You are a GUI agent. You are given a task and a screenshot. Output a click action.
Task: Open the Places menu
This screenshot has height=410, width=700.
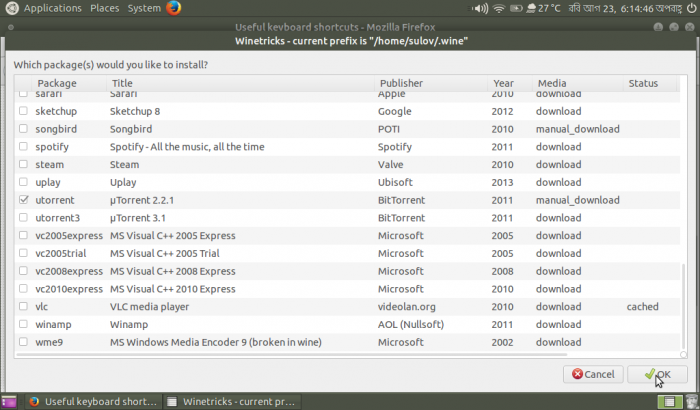105,8
